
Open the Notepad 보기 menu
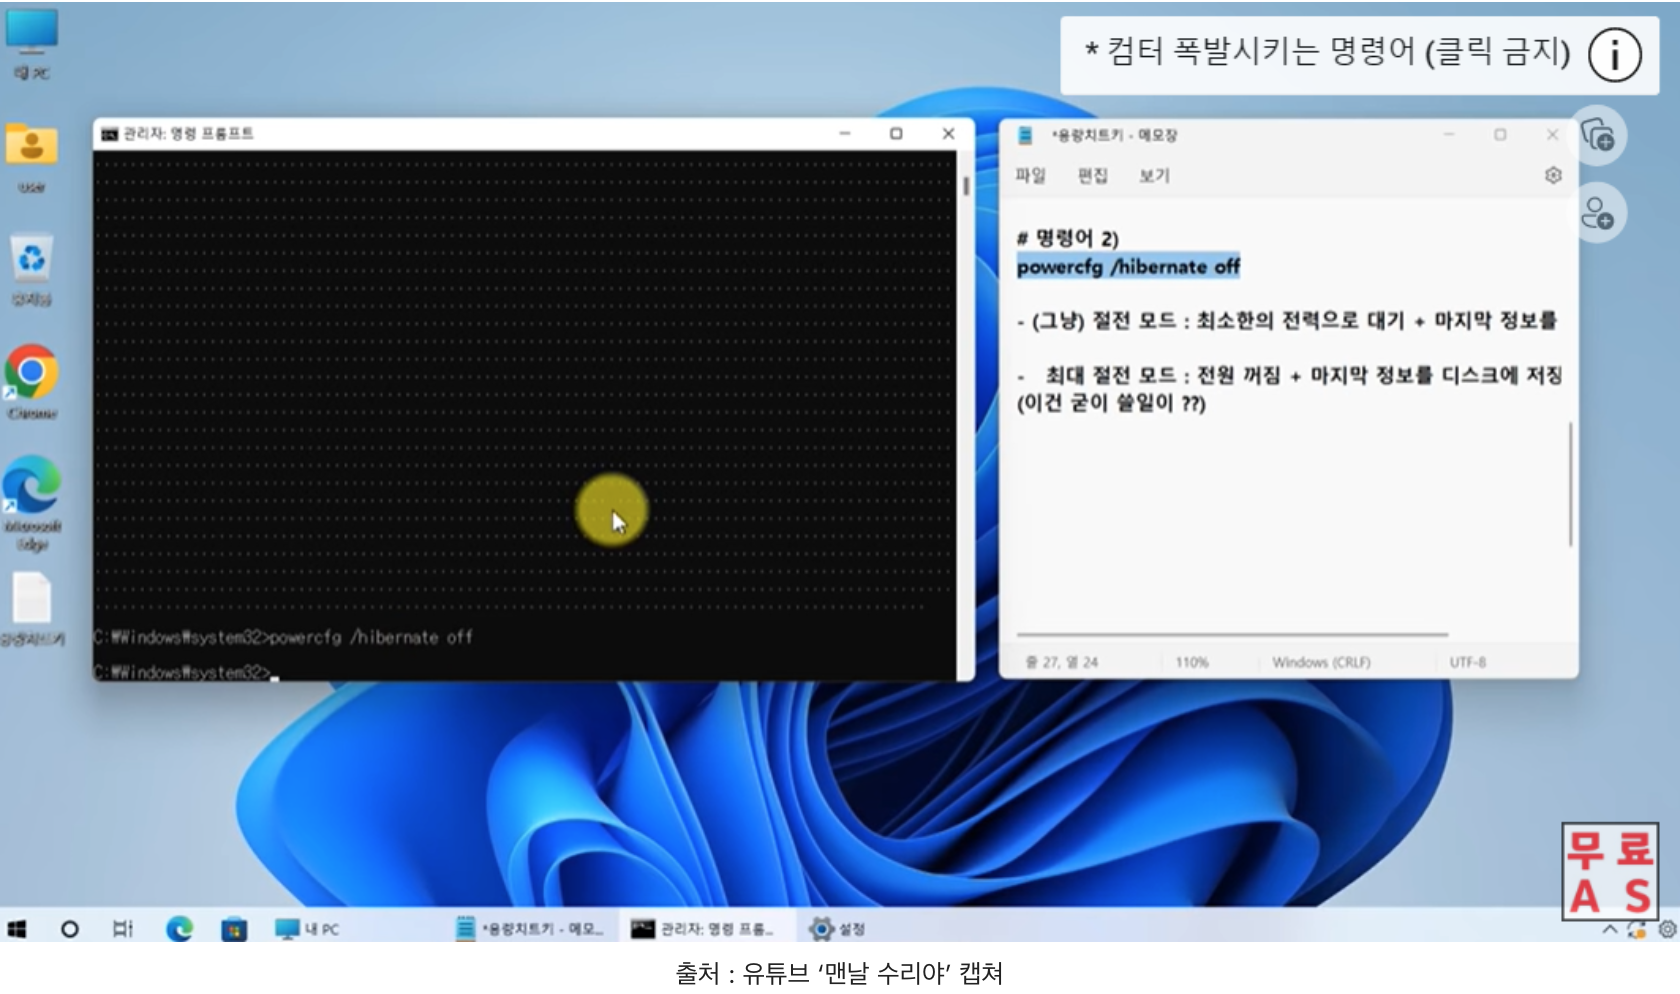[1154, 176]
